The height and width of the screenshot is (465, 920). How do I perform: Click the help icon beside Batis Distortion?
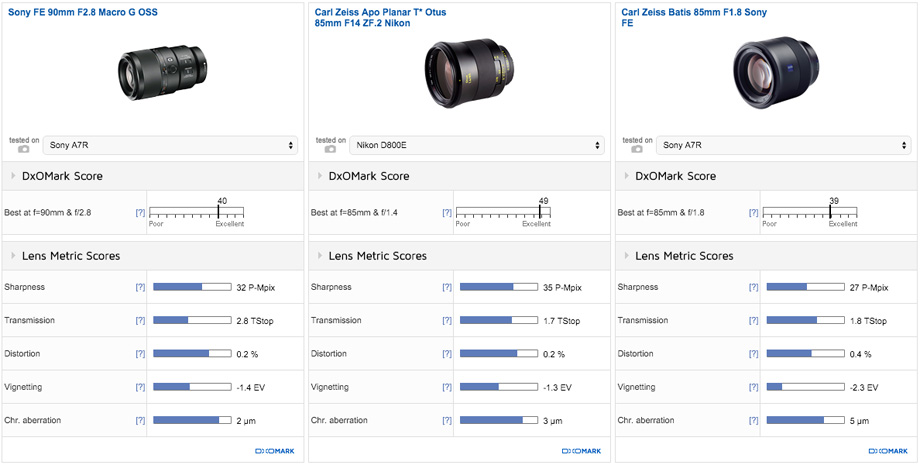coord(754,354)
